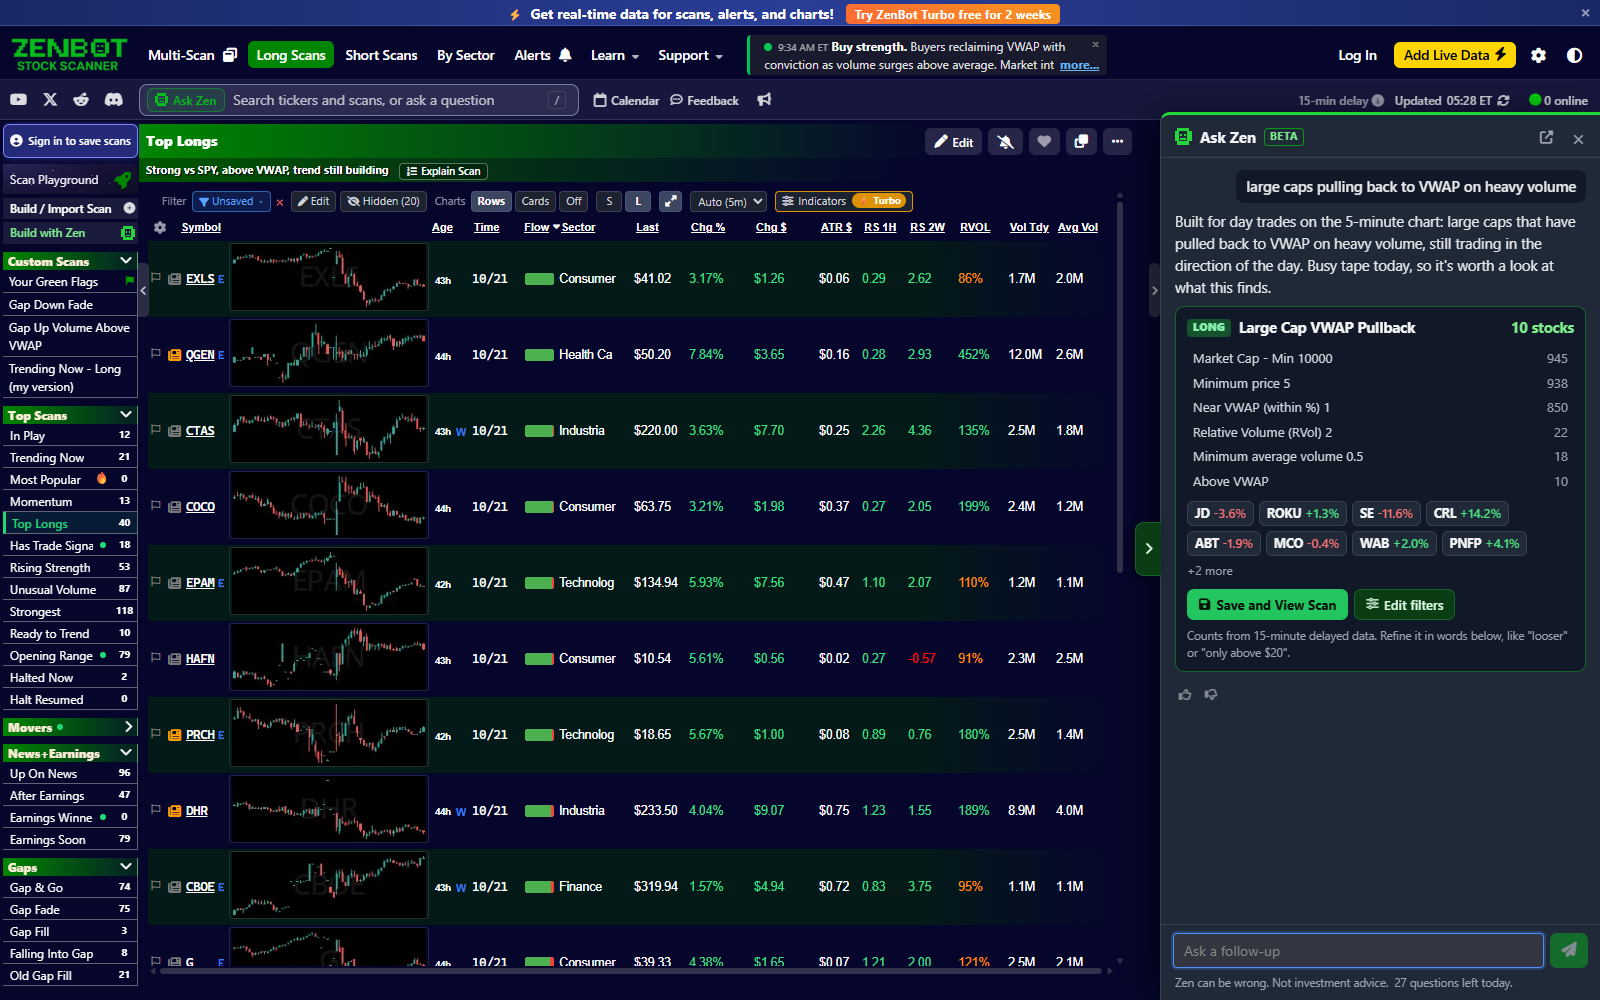
Task: Open the Multi-Scan tab
Action: click(x=192, y=56)
